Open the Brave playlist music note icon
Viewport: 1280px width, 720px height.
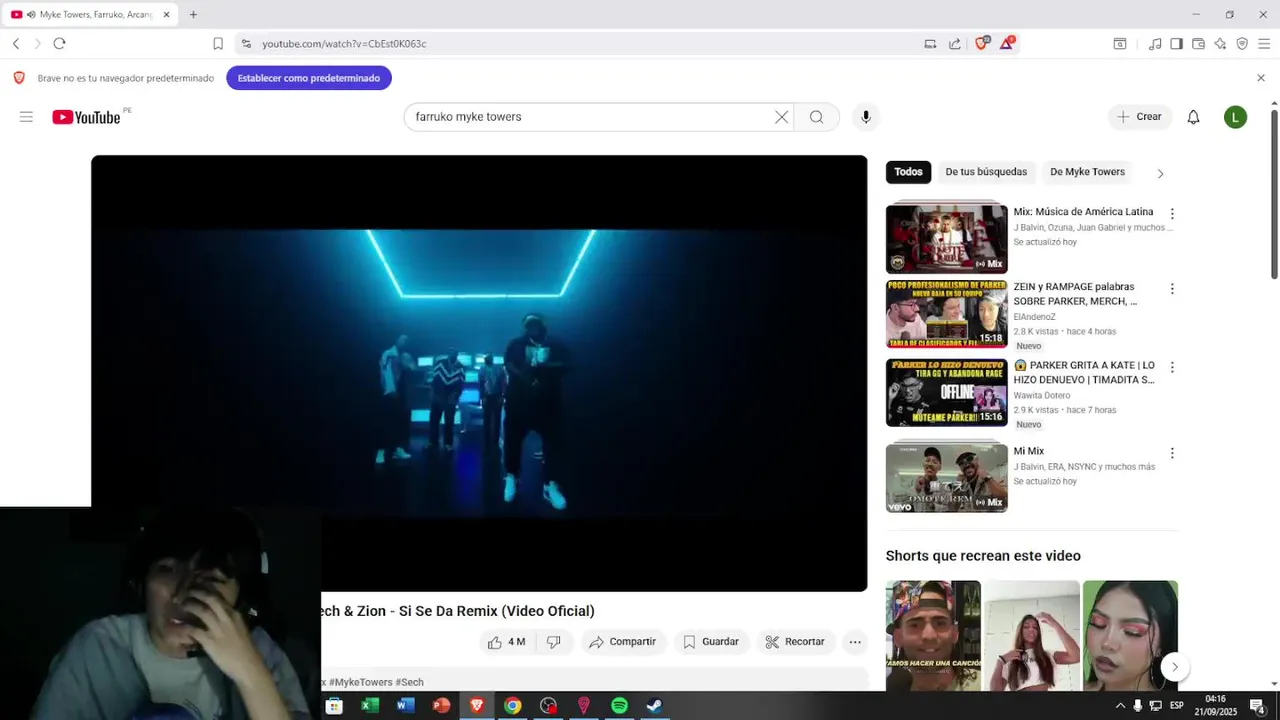(x=1155, y=43)
